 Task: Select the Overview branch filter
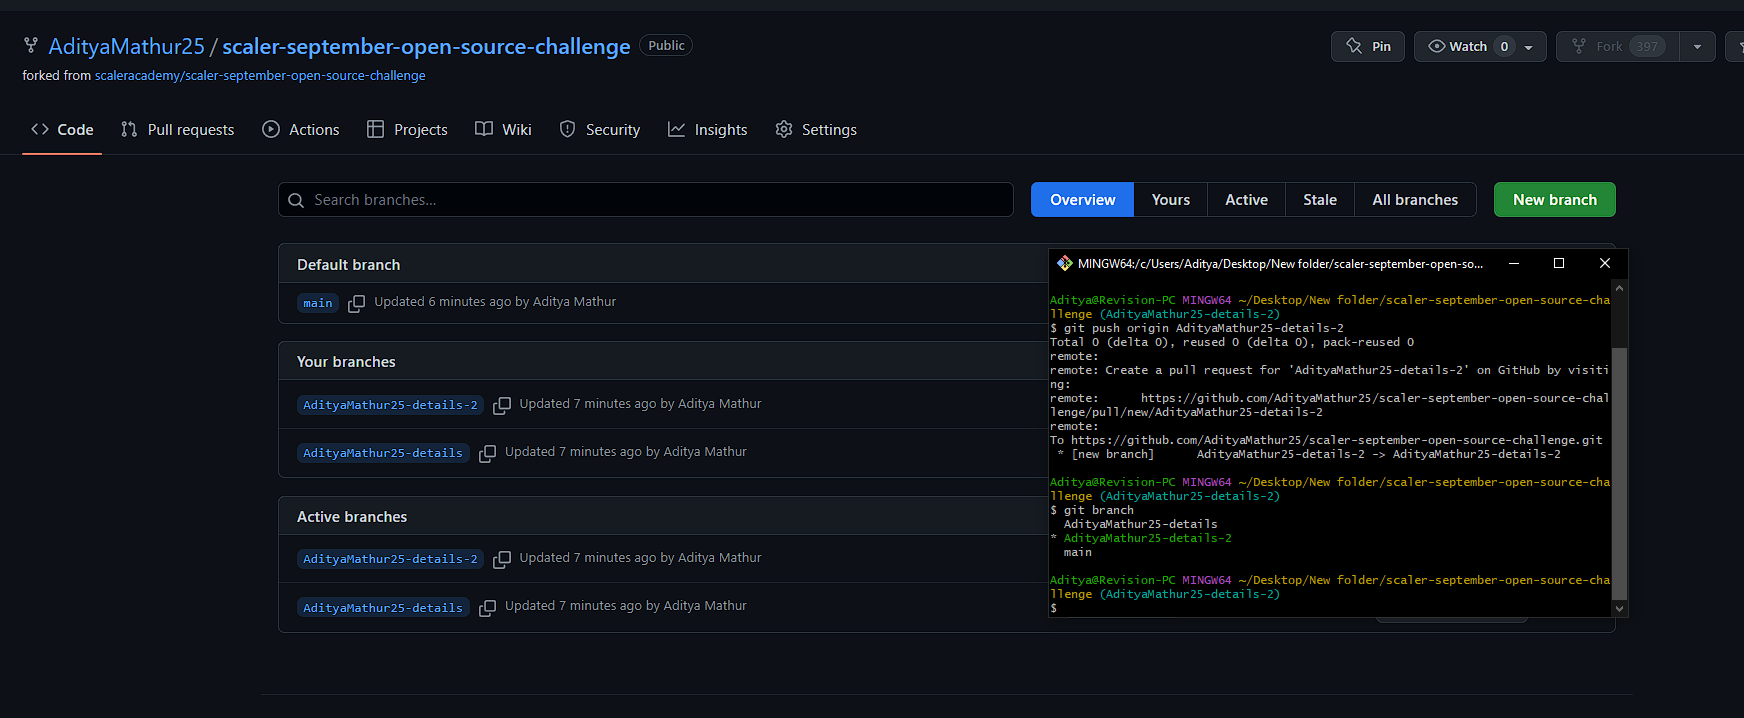click(x=1082, y=200)
